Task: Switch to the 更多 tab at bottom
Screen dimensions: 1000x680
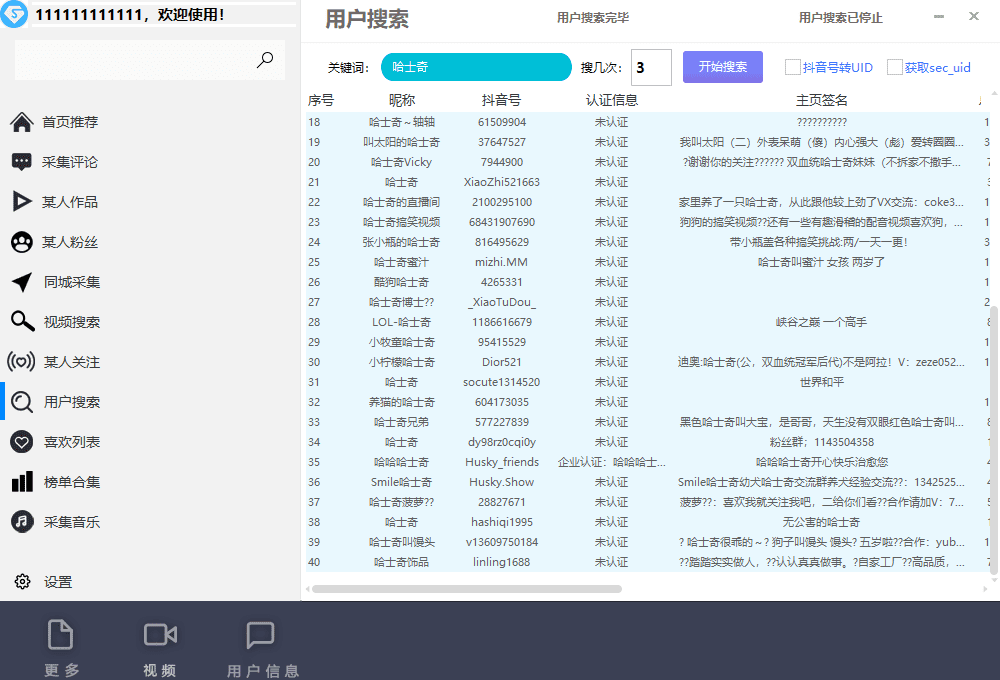Action: [60, 645]
